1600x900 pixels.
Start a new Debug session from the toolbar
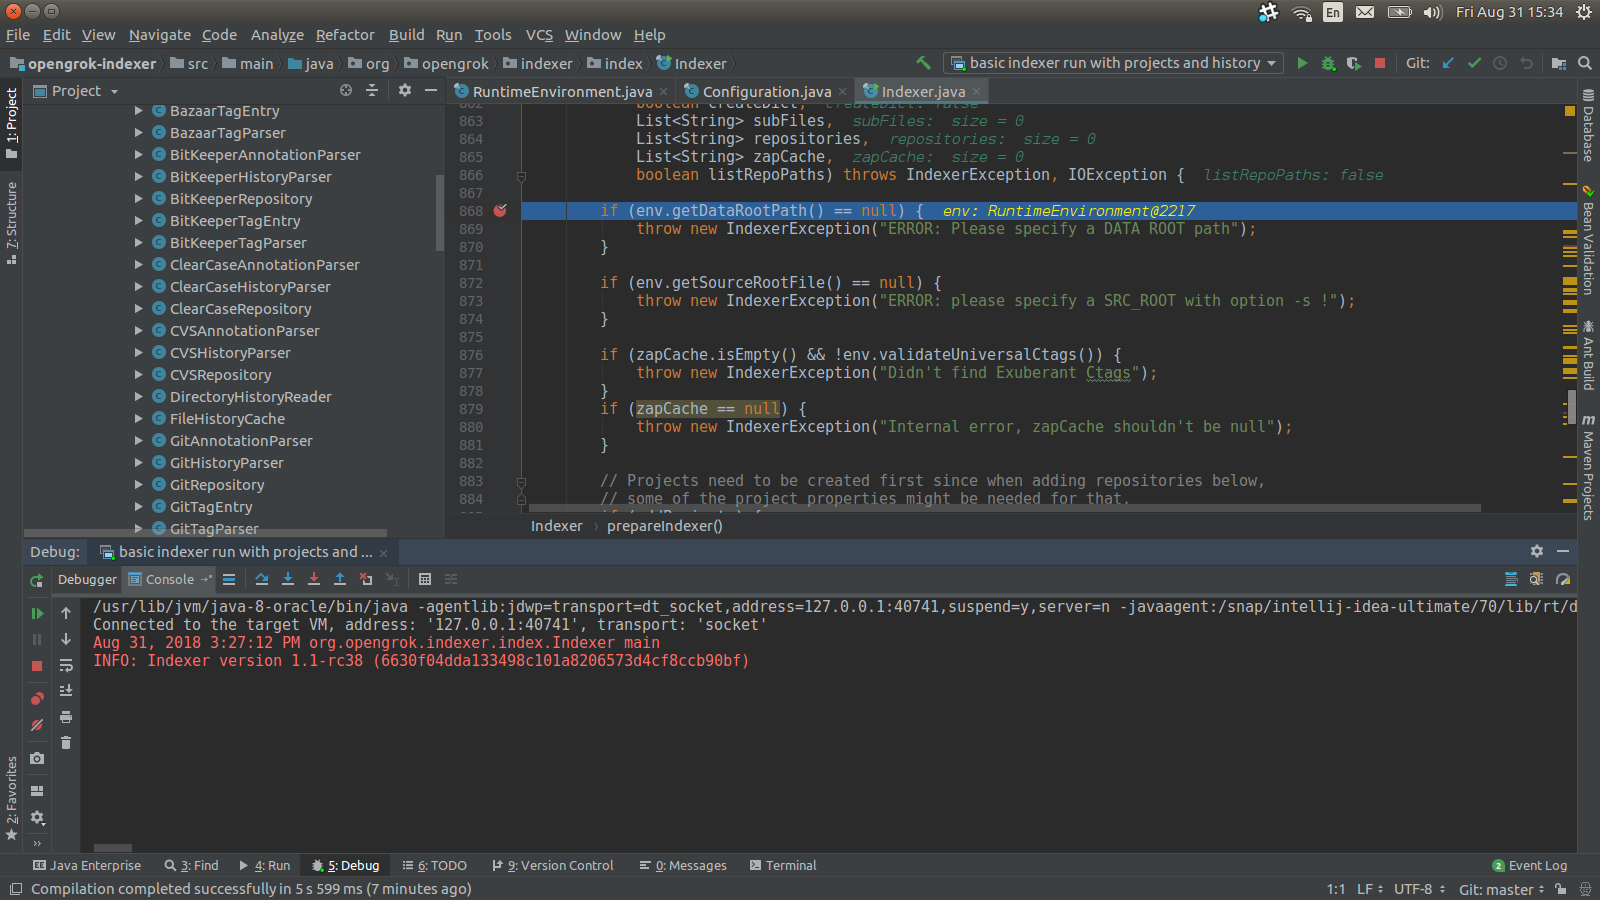(1328, 62)
